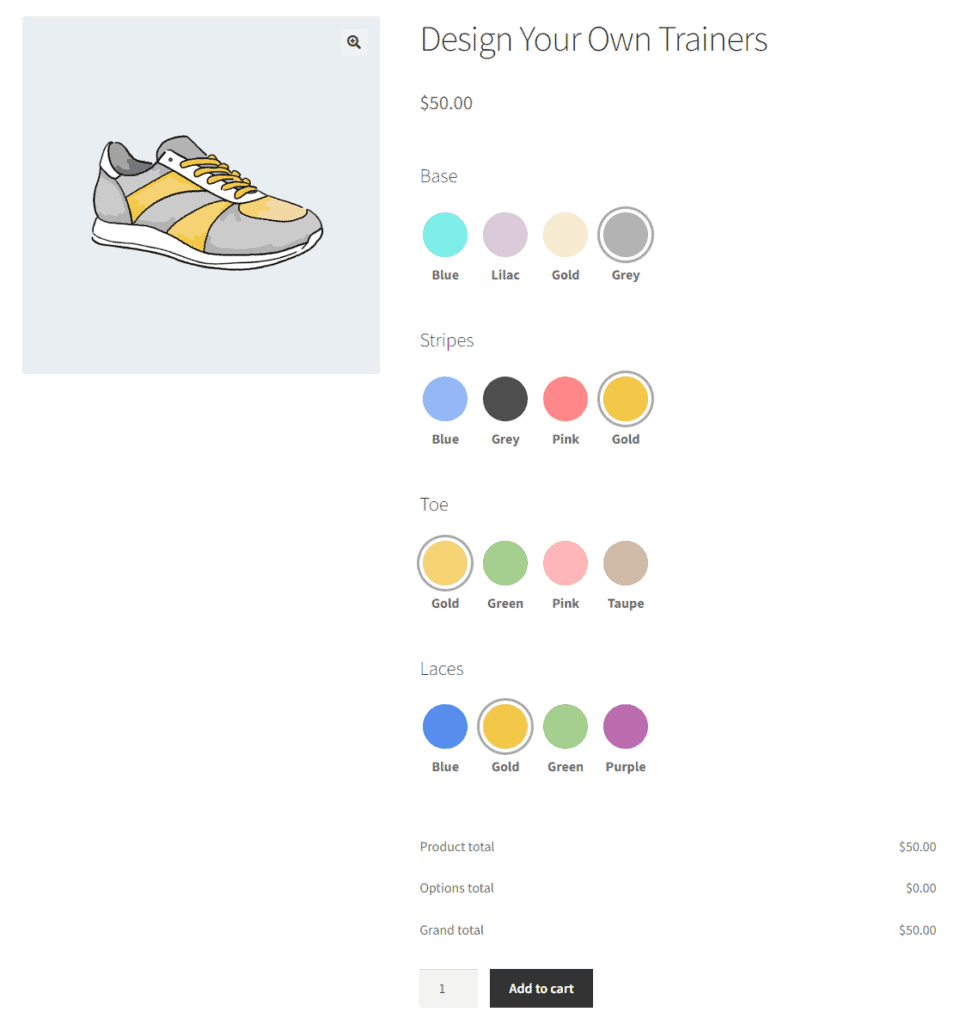Pick the Gold laces swatch

(x=505, y=726)
